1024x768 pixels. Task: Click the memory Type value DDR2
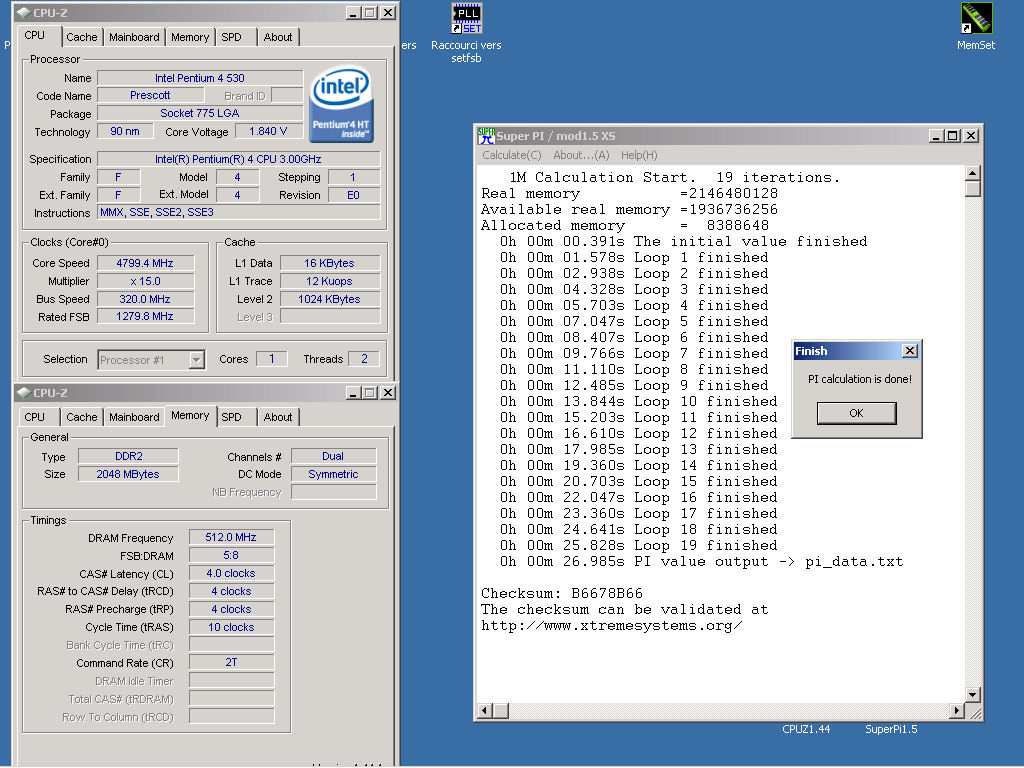[128, 456]
